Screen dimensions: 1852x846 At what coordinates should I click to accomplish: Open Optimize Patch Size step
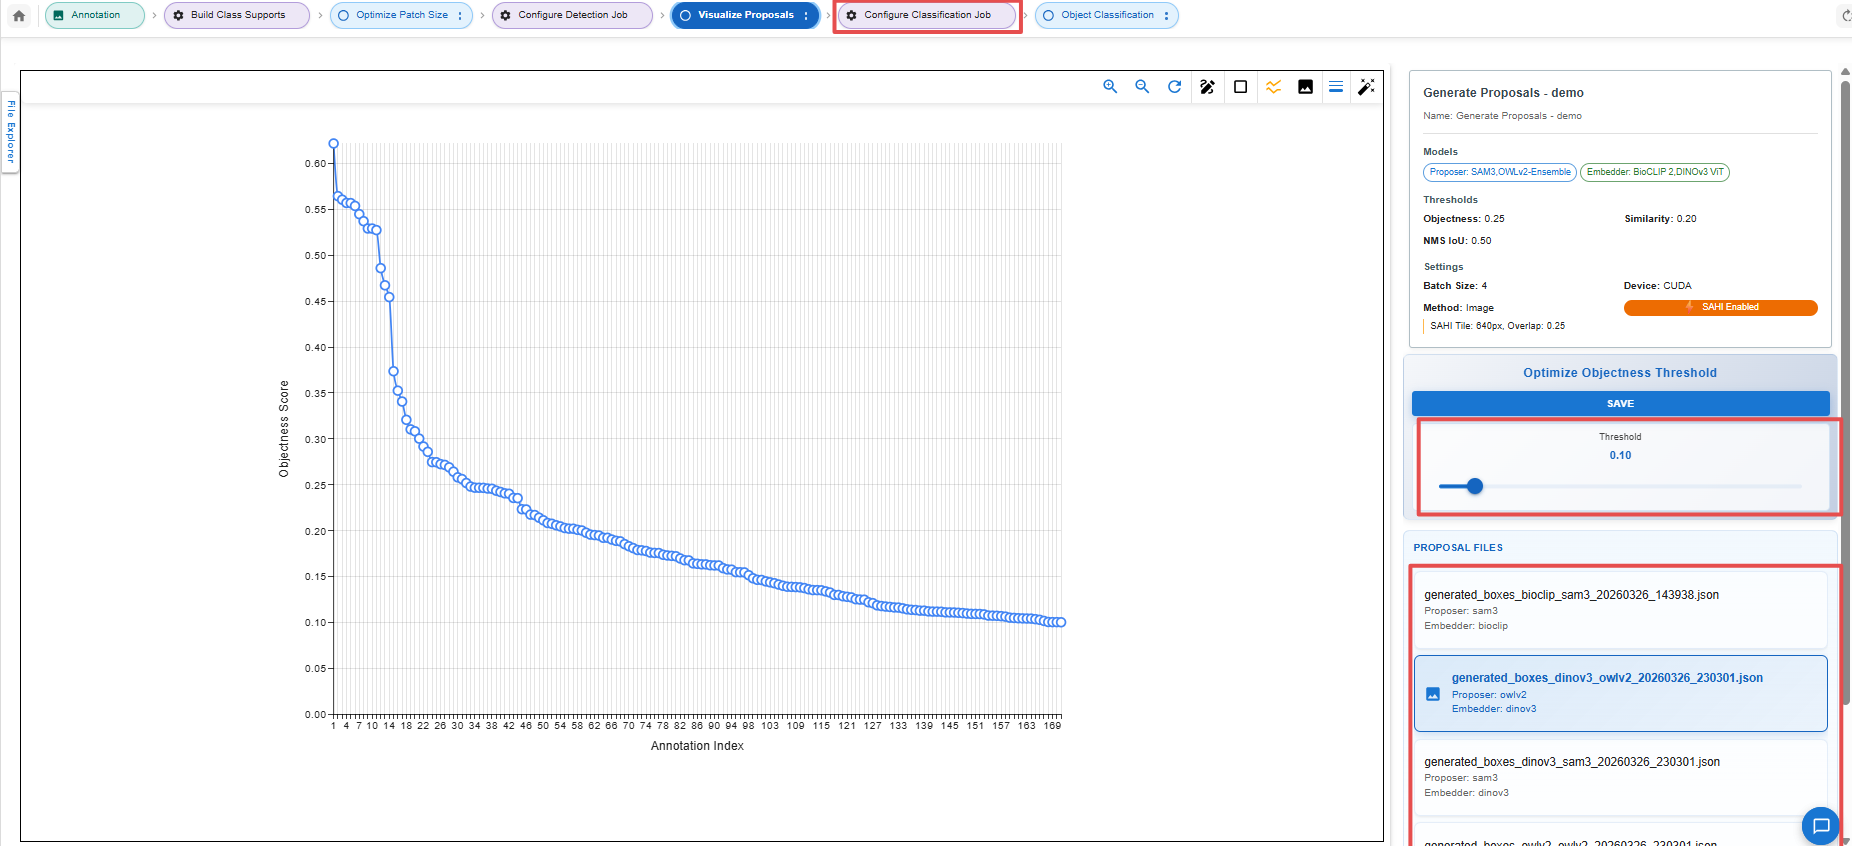tap(401, 15)
